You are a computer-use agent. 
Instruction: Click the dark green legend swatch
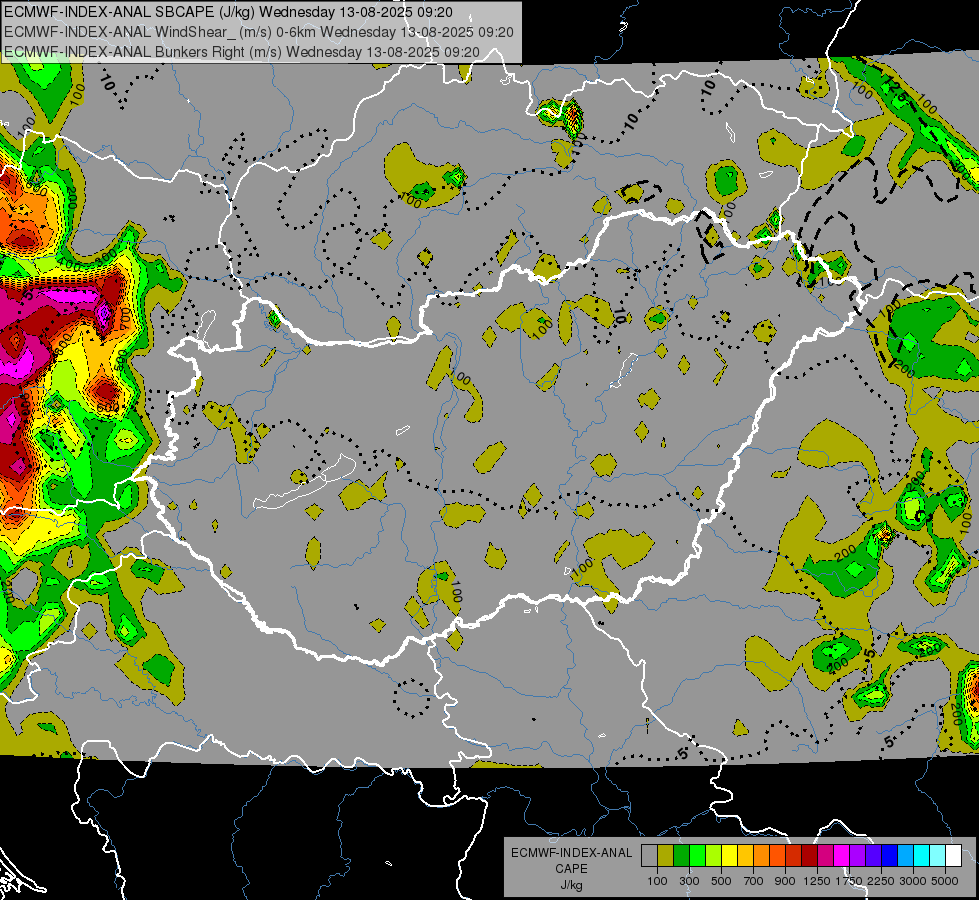click(x=681, y=855)
